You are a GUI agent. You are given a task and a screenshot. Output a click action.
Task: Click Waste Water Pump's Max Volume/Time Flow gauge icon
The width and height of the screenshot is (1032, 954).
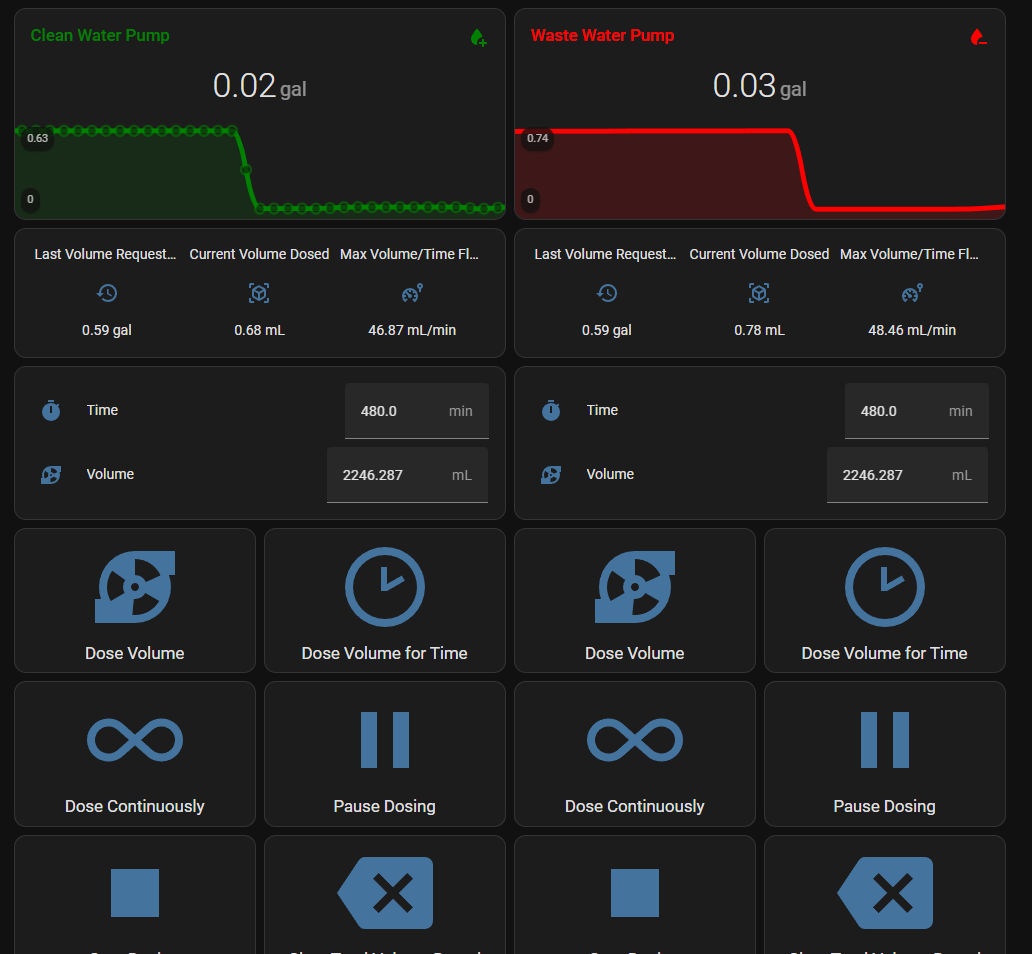point(912,293)
